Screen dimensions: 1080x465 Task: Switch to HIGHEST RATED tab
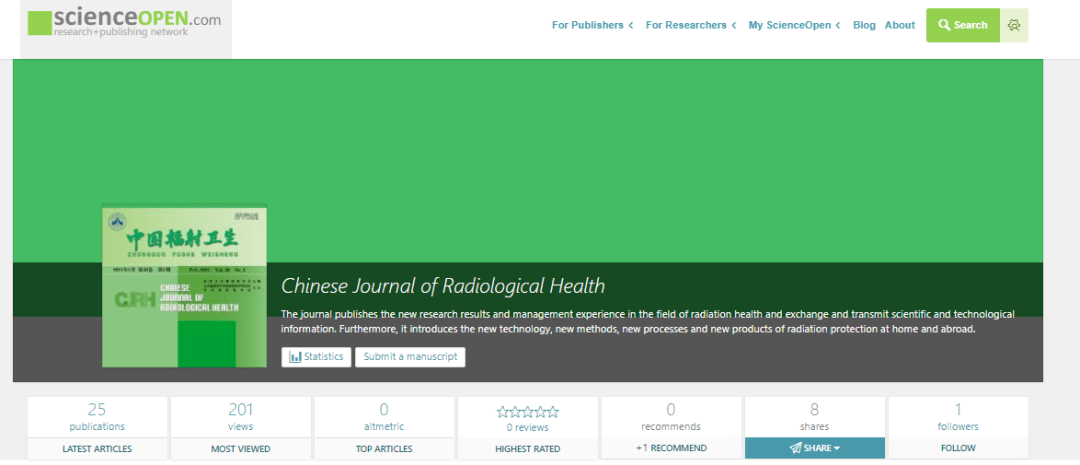[x=528, y=448]
